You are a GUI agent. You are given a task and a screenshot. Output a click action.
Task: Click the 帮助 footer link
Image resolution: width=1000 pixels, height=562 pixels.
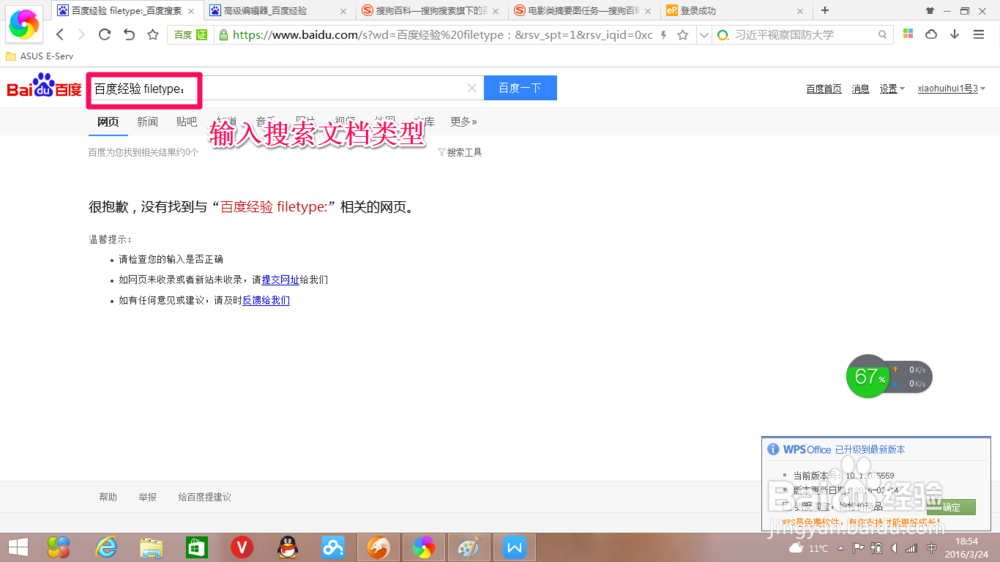tap(108, 497)
